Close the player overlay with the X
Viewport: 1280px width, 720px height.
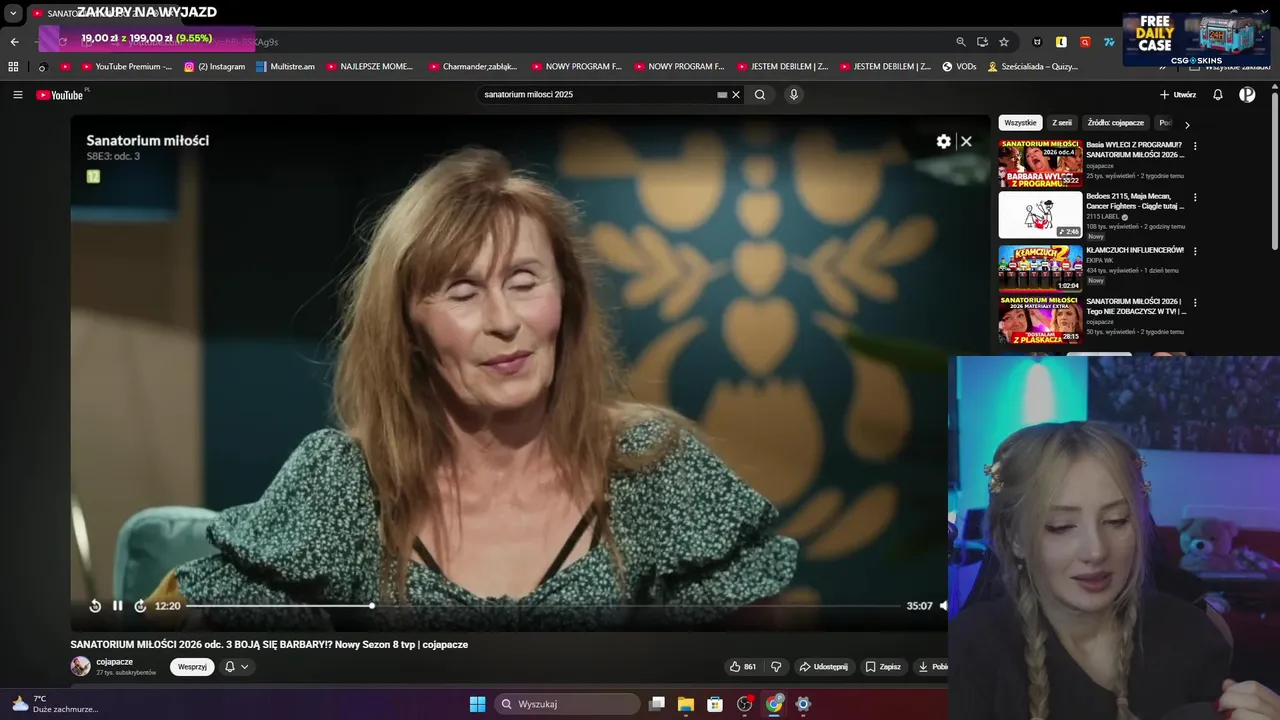967,141
